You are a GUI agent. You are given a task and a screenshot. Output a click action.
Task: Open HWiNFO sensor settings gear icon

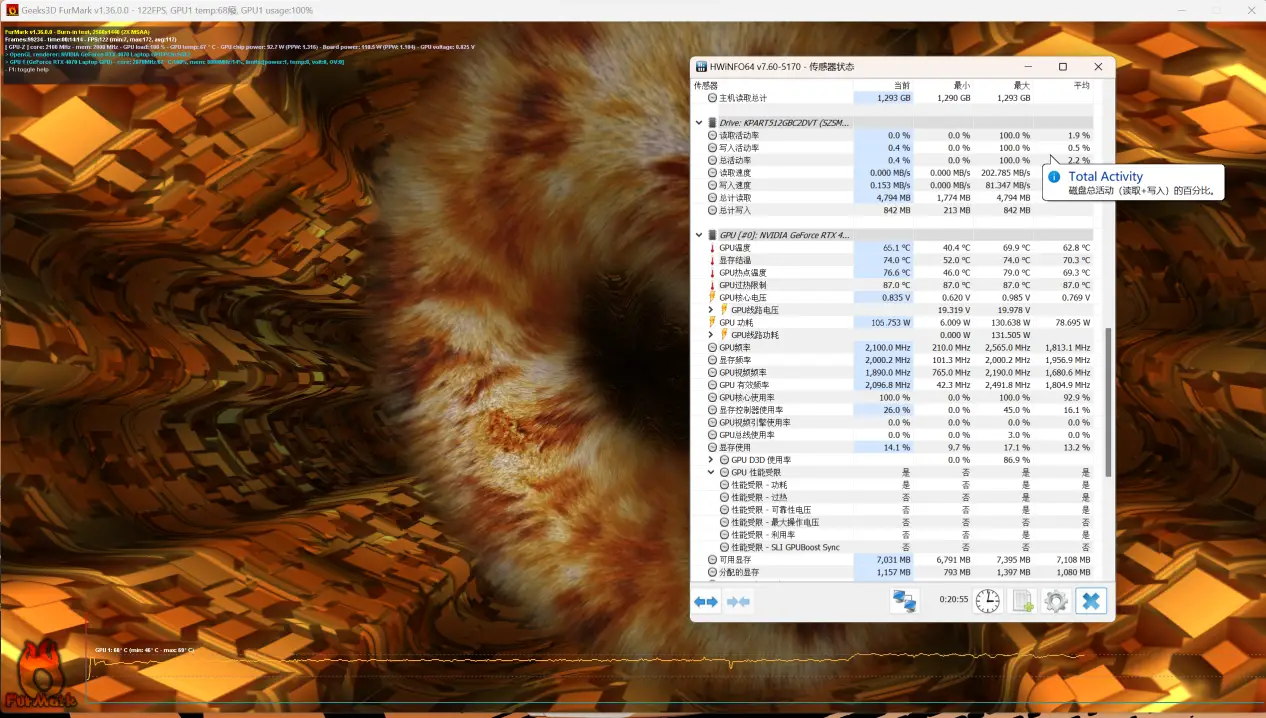1056,601
